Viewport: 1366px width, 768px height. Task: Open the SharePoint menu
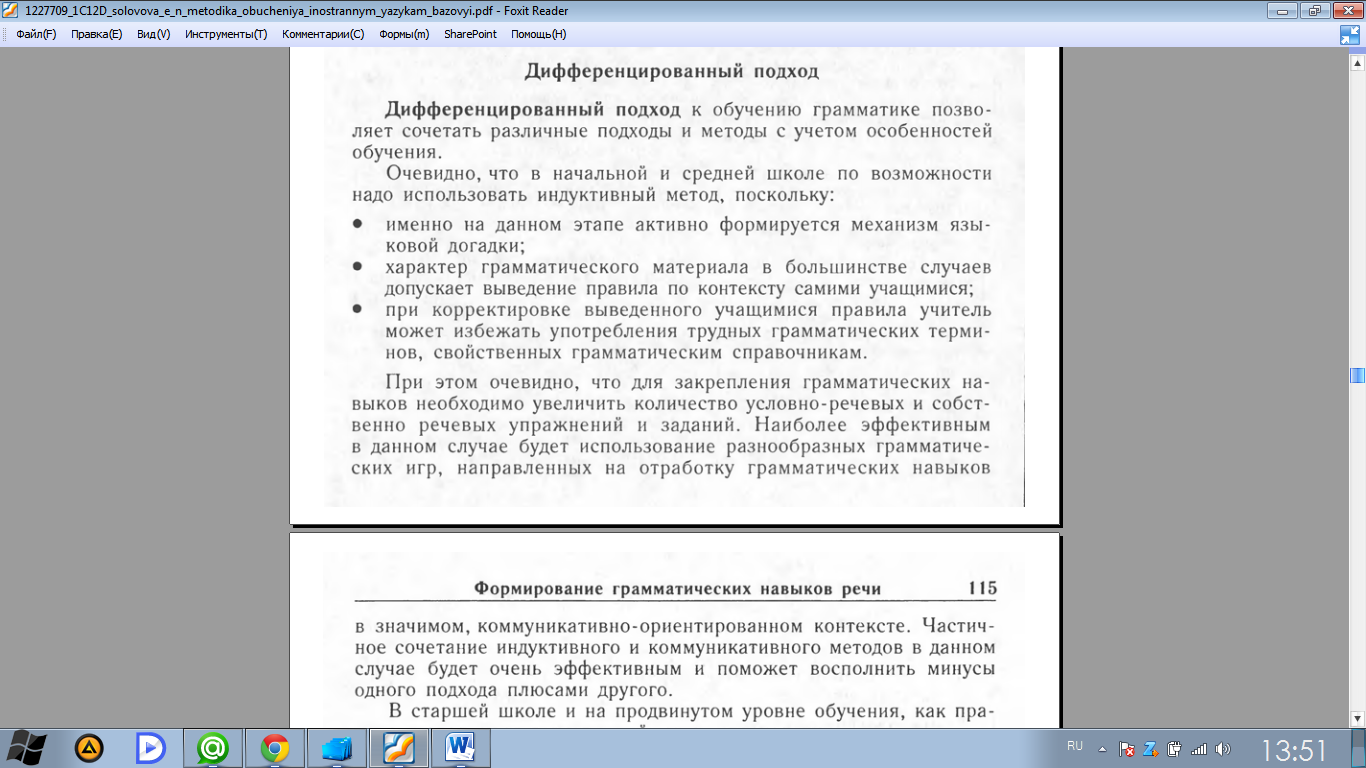pos(470,33)
